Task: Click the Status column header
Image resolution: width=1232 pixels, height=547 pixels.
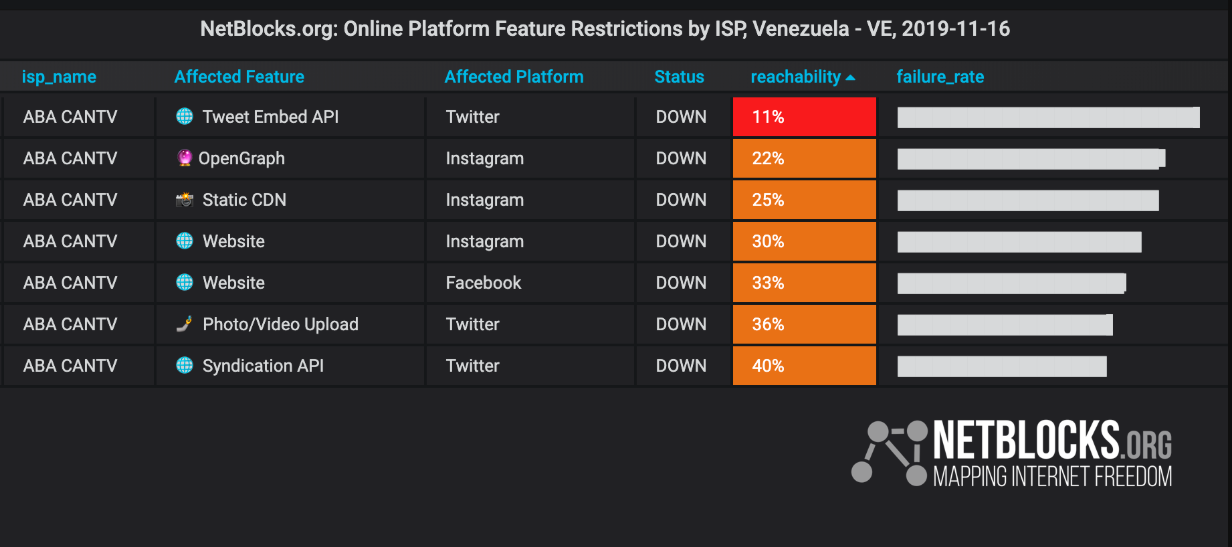Action: [680, 77]
